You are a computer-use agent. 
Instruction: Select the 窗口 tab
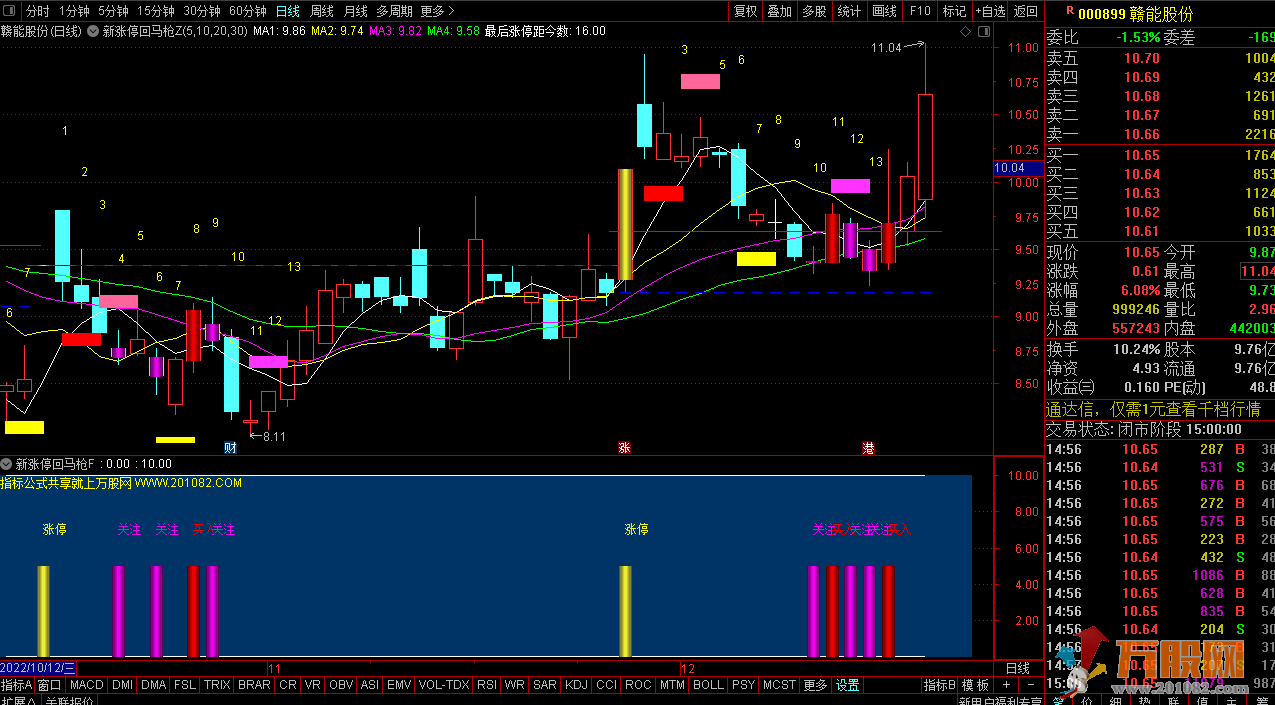pyautogui.click(x=50, y=685)
